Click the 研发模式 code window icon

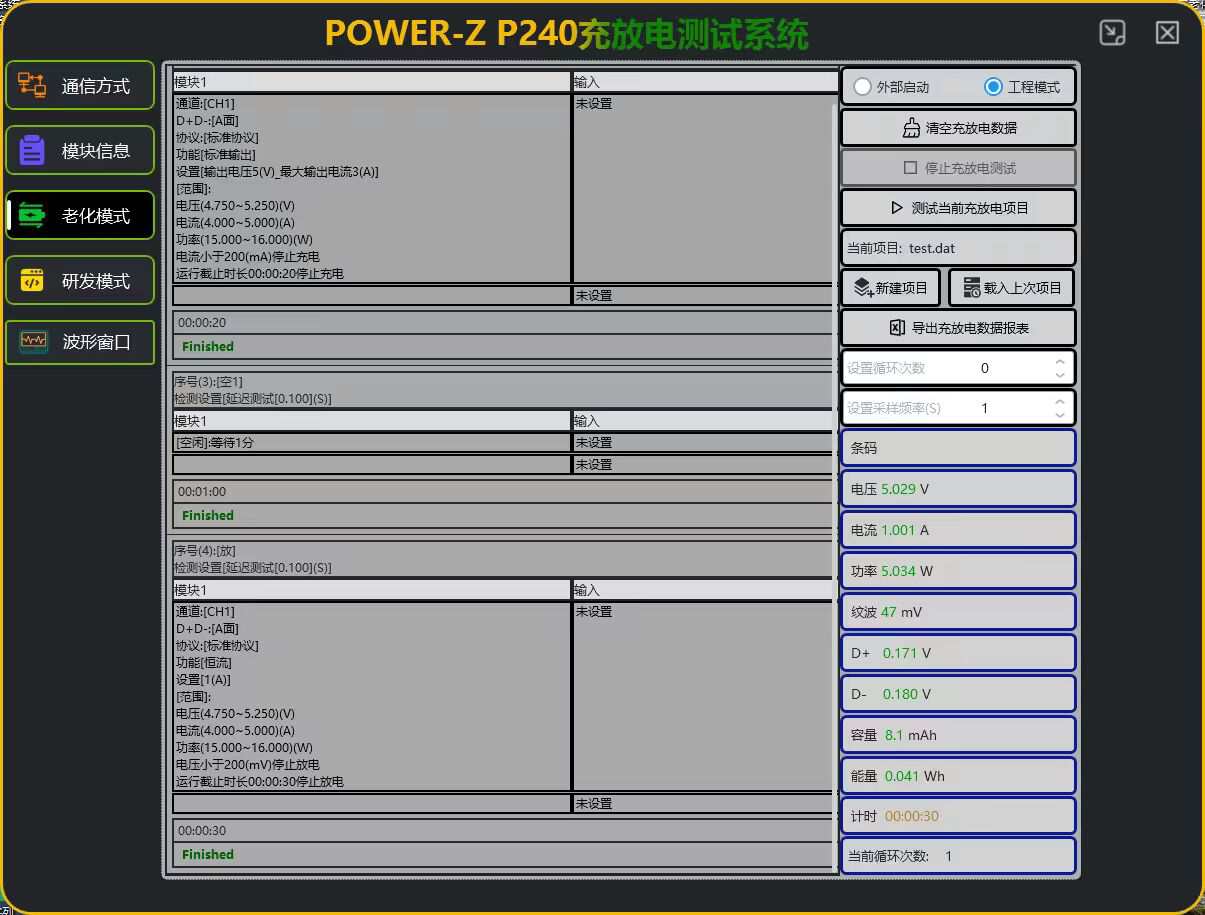[32, 281]
